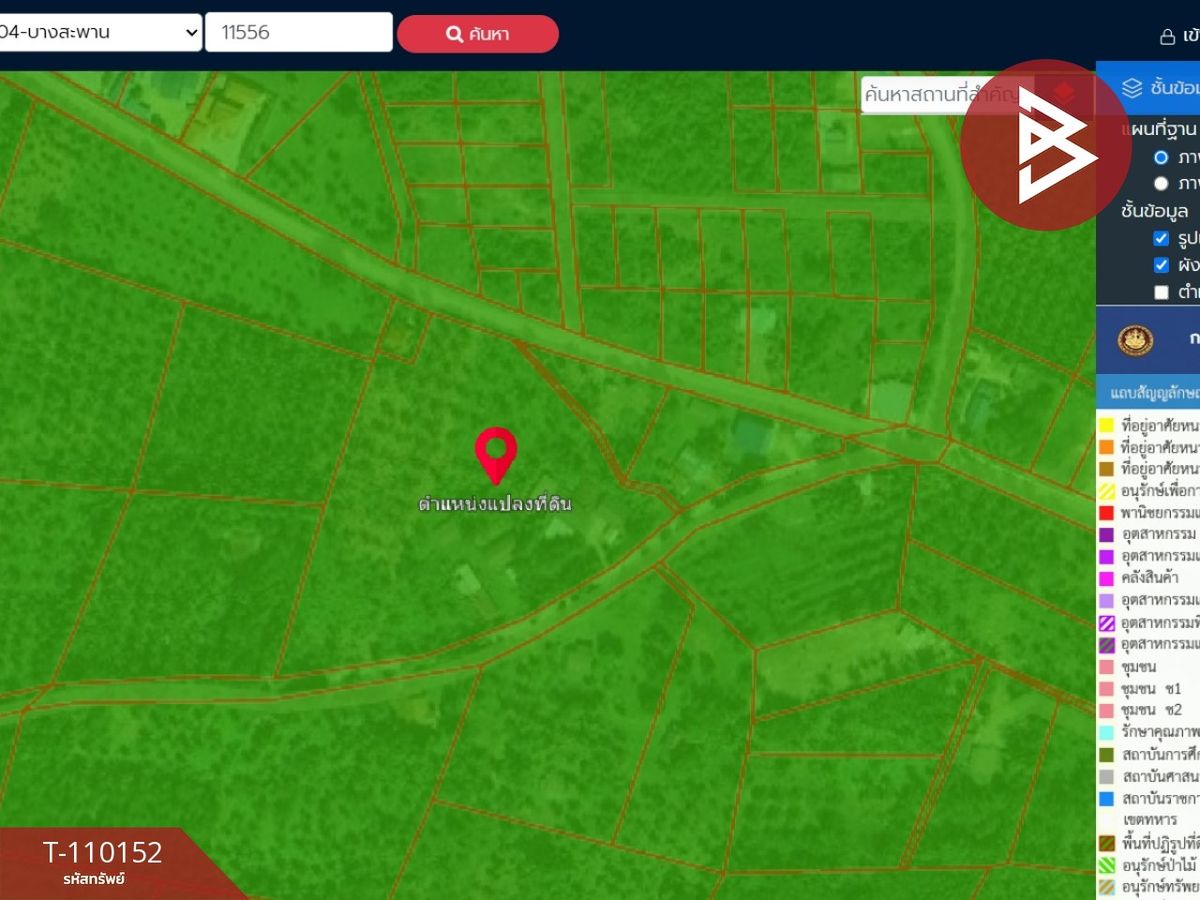Click the government seal emblem logo
The height and width of the screenshot is (900, 1200).
click(x=1135, y=340)
